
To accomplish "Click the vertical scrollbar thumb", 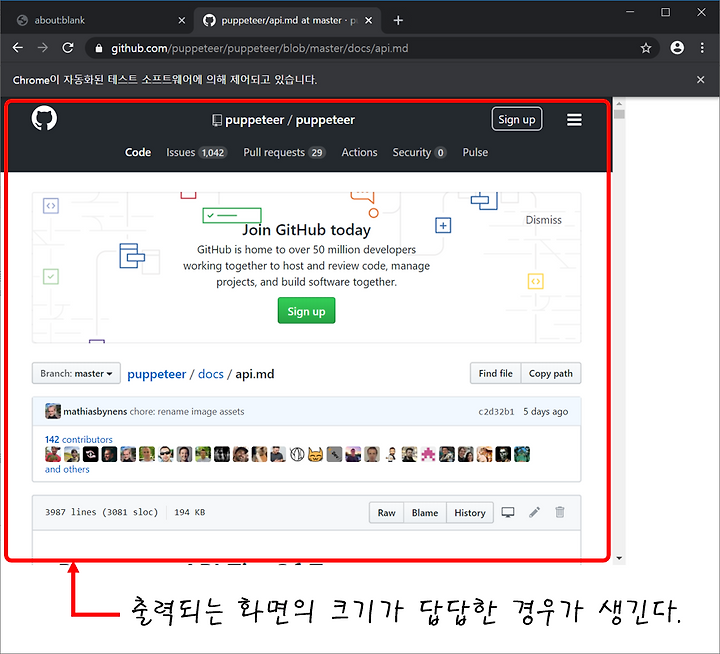I will (x=619, y=114).
